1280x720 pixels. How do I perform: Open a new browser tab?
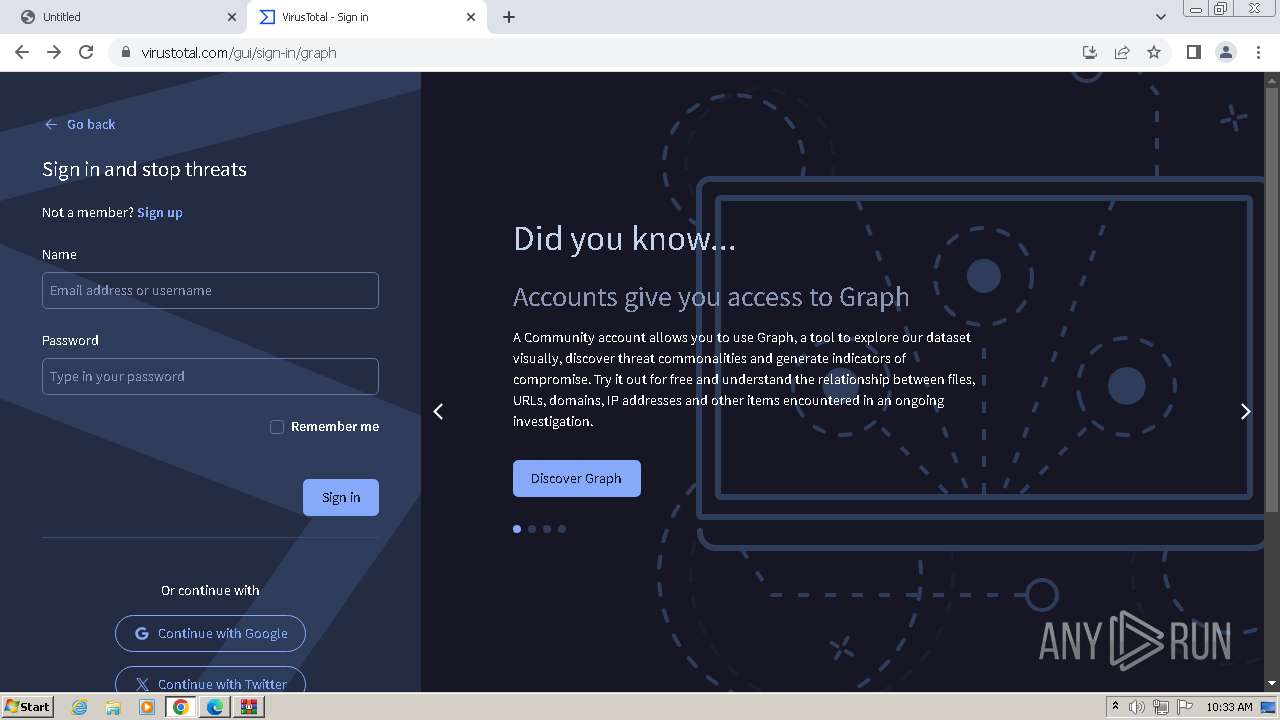click(x=509, y=17)
